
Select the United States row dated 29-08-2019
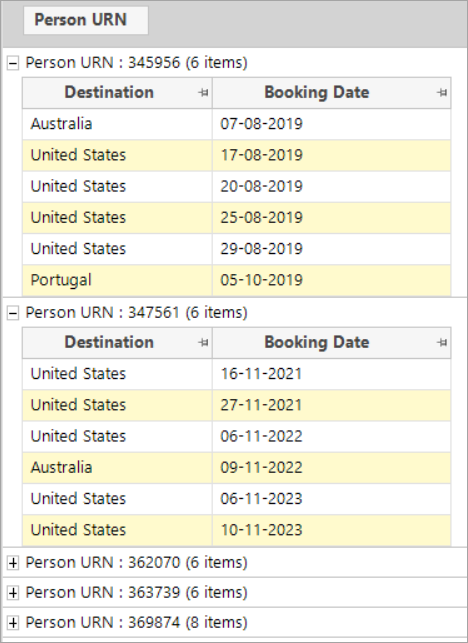(237, 249)
